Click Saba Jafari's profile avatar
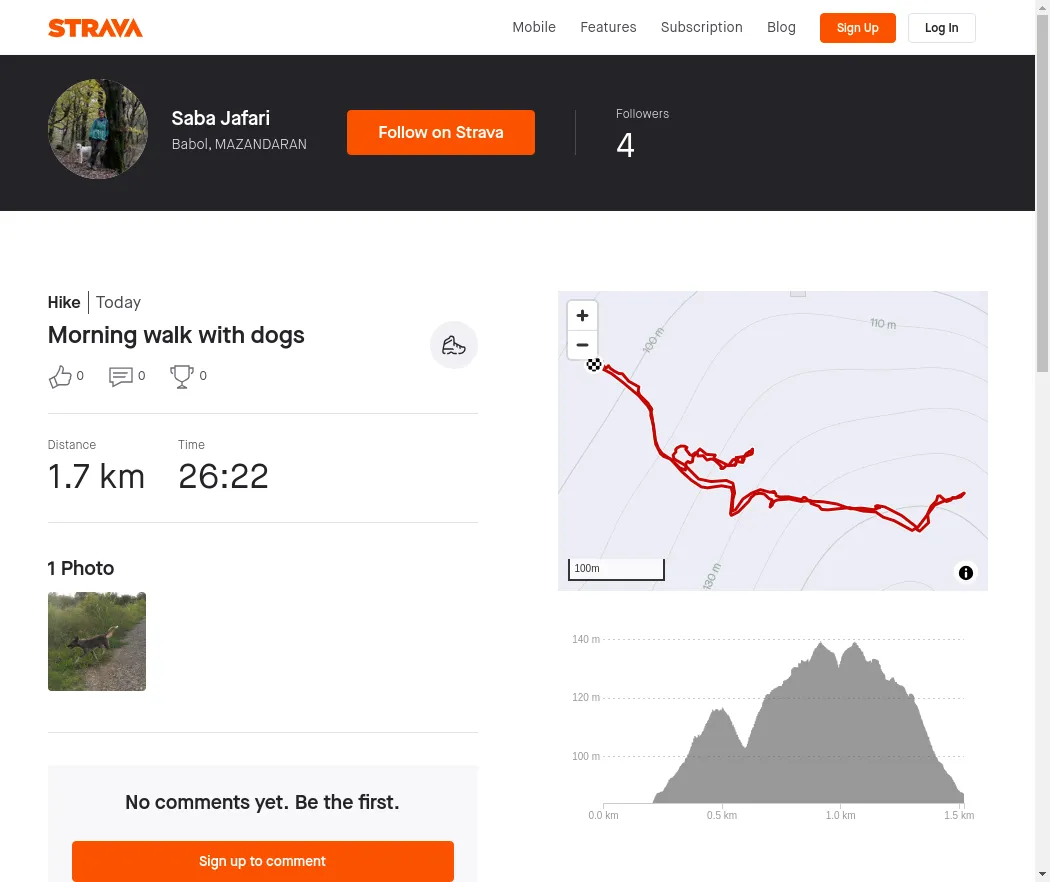This screenshot has height=882, width=1050. click(x=98, y=129)
